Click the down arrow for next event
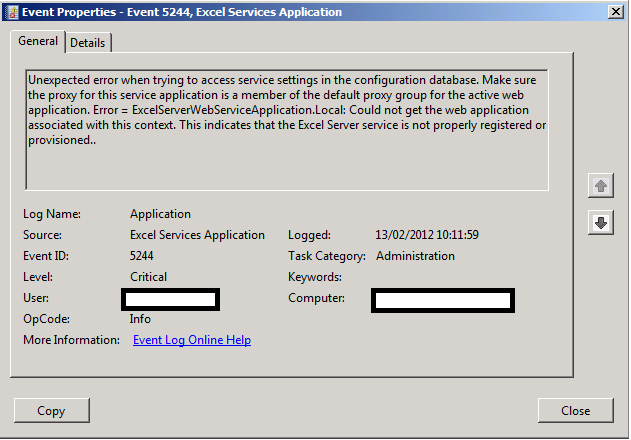 click(601, 222)
